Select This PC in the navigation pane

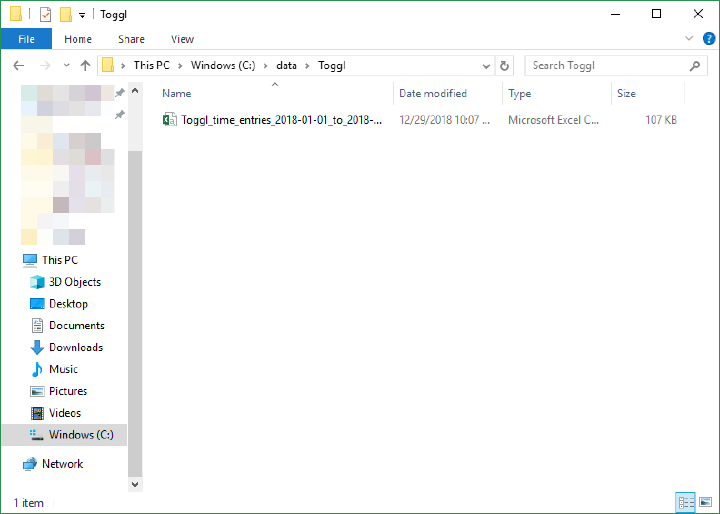point(60,260)
